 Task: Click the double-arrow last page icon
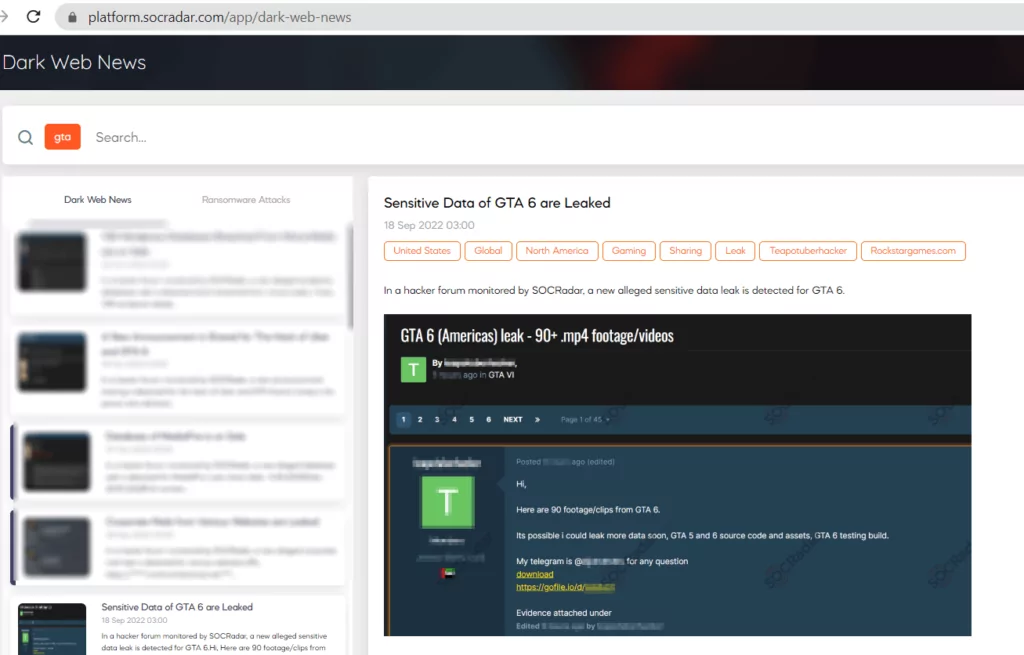click(537, 419)
